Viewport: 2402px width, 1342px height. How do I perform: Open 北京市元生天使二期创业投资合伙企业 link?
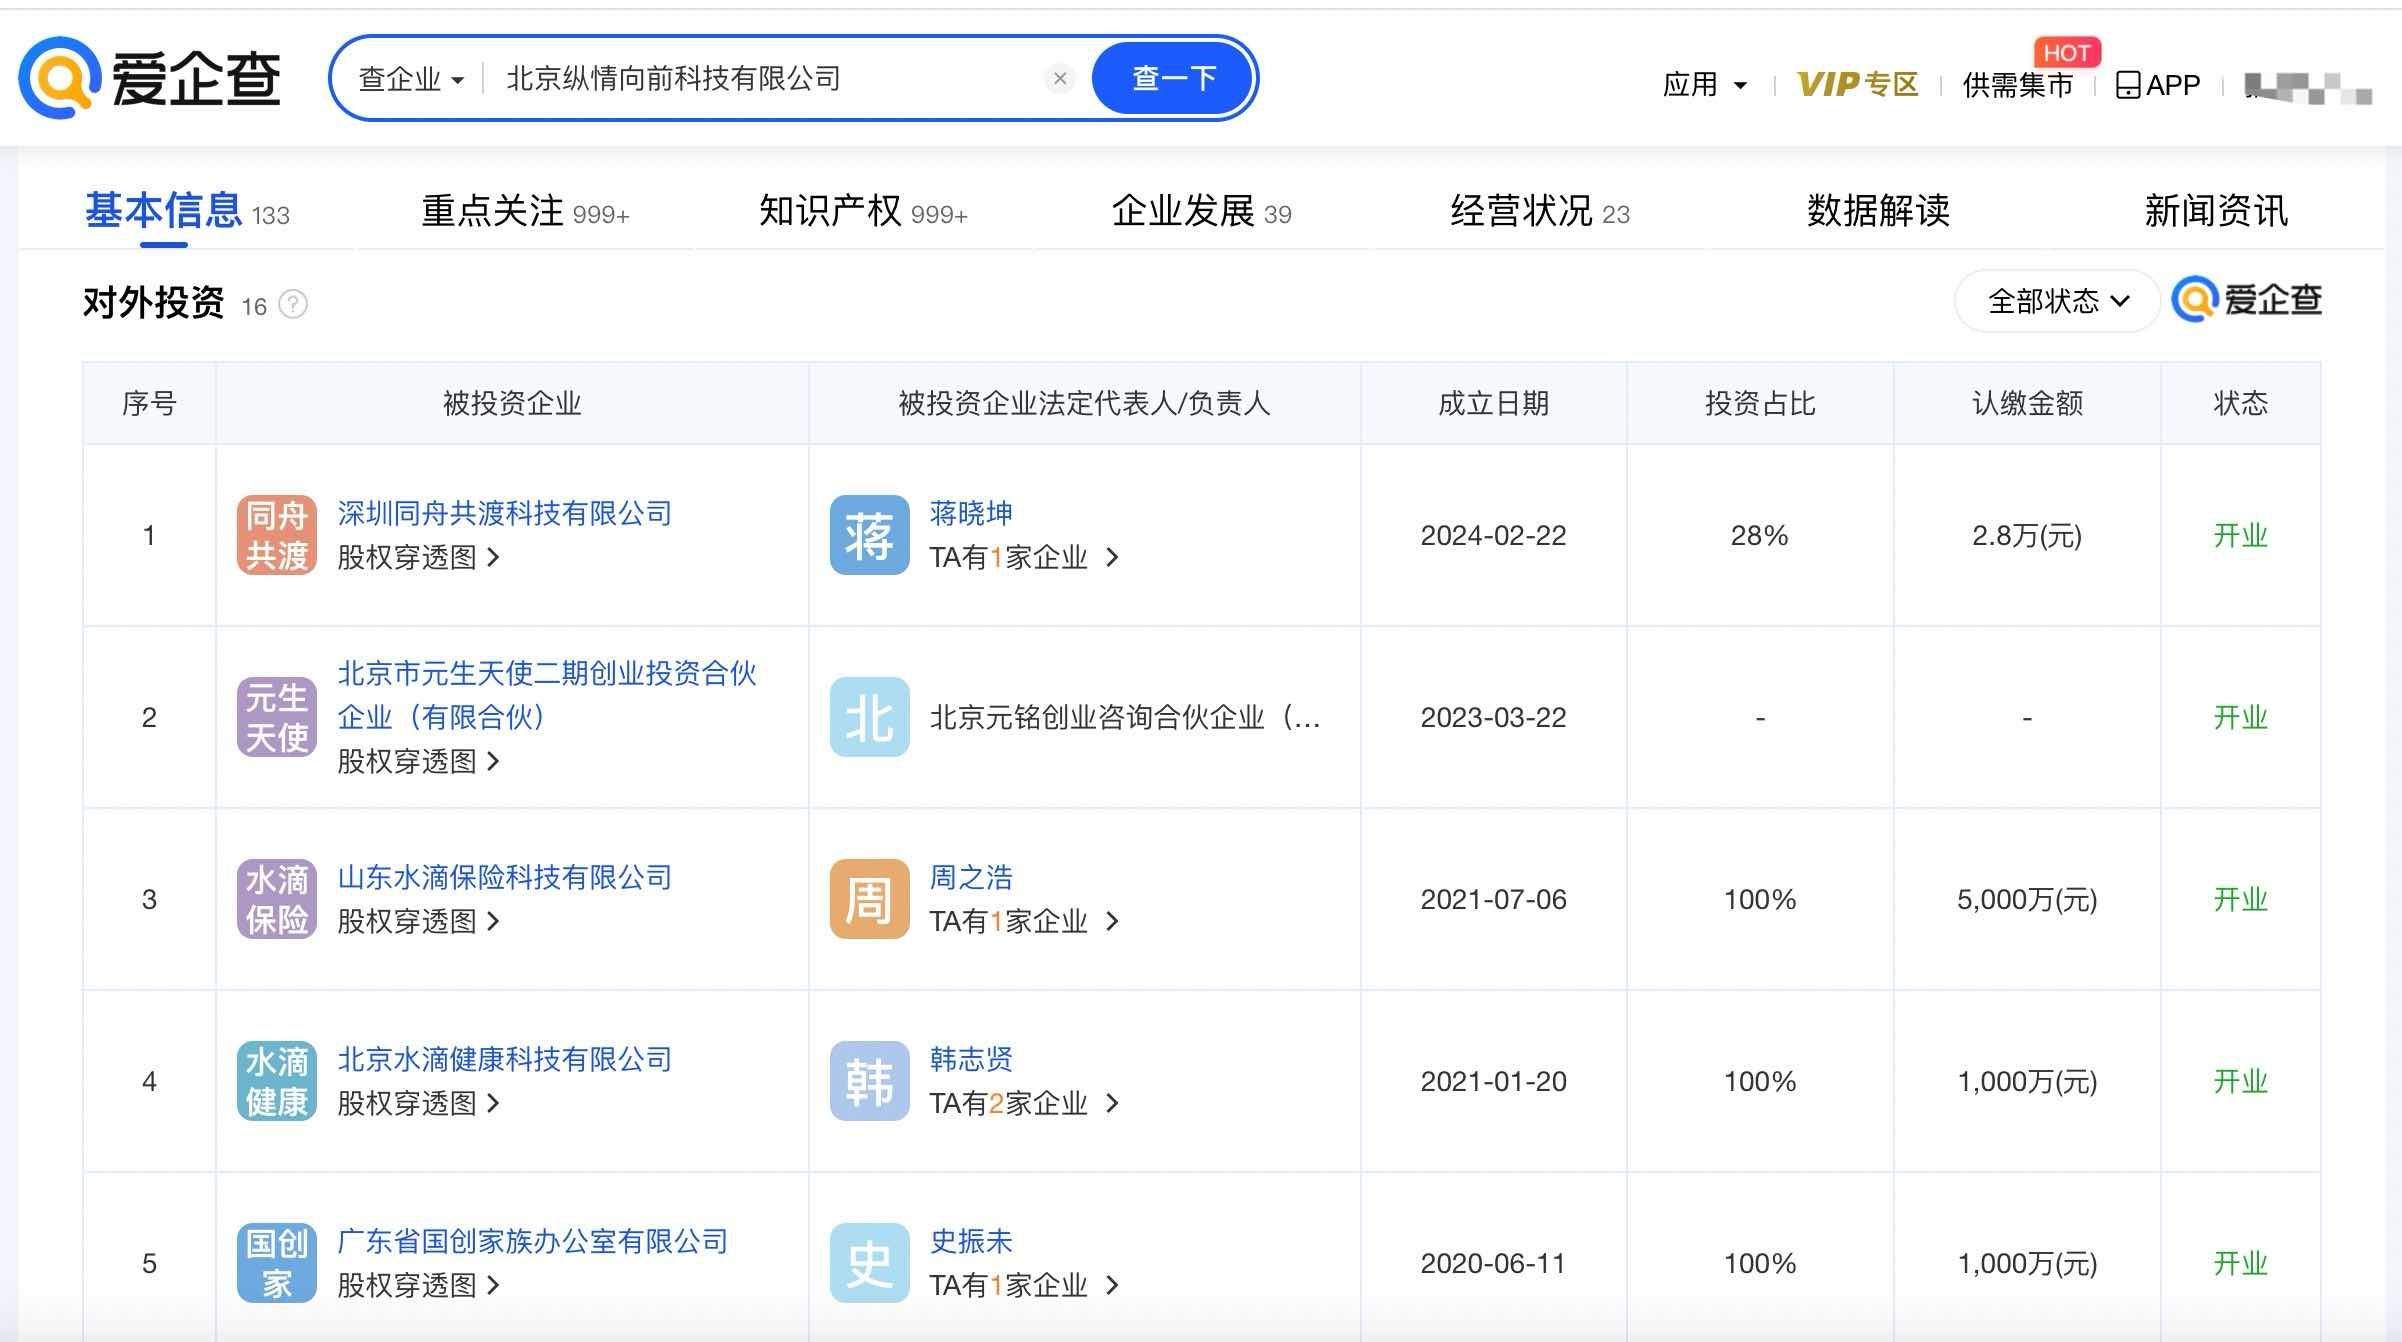pyautogui.click(x=547, y=695)
